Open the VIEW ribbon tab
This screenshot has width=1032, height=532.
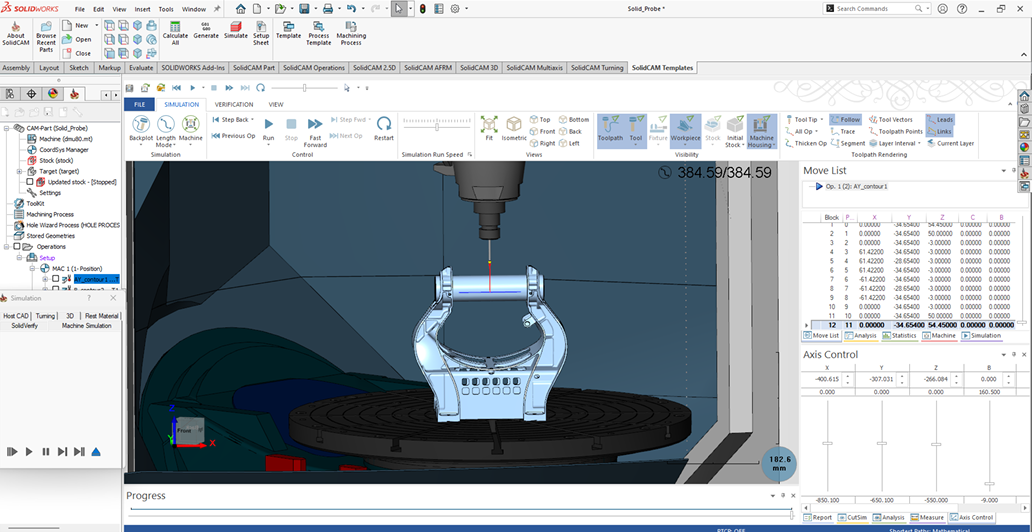point(276,104)
